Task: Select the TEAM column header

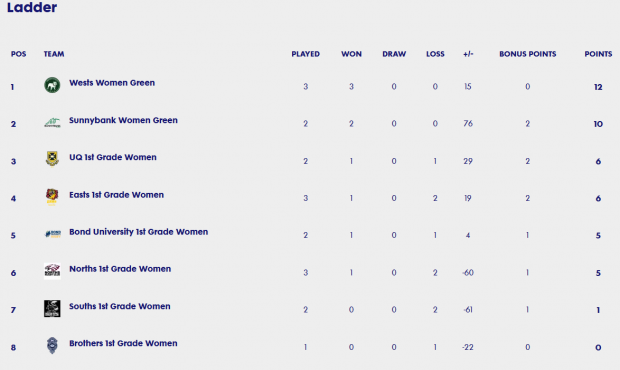Action: click(x=54, y=54)
